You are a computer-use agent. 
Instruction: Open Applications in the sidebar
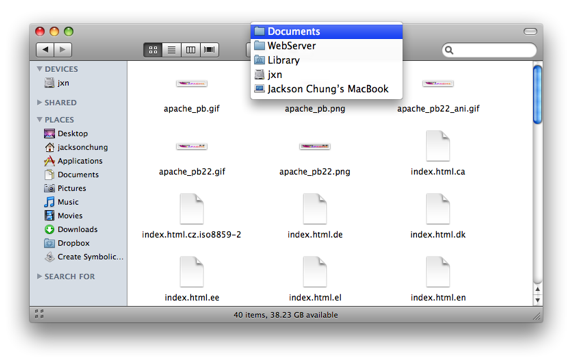[73, 161]
